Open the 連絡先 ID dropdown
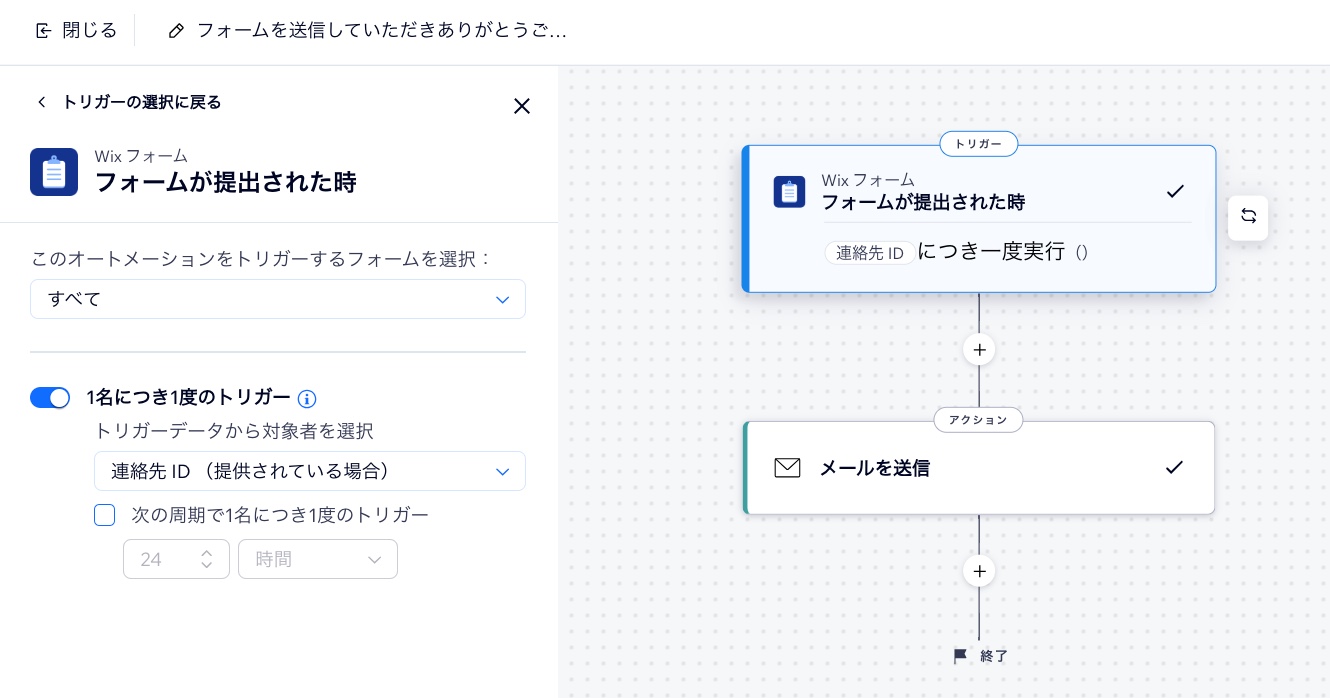The height and width of the screenshot is (698, 1330). coord(309,471)
